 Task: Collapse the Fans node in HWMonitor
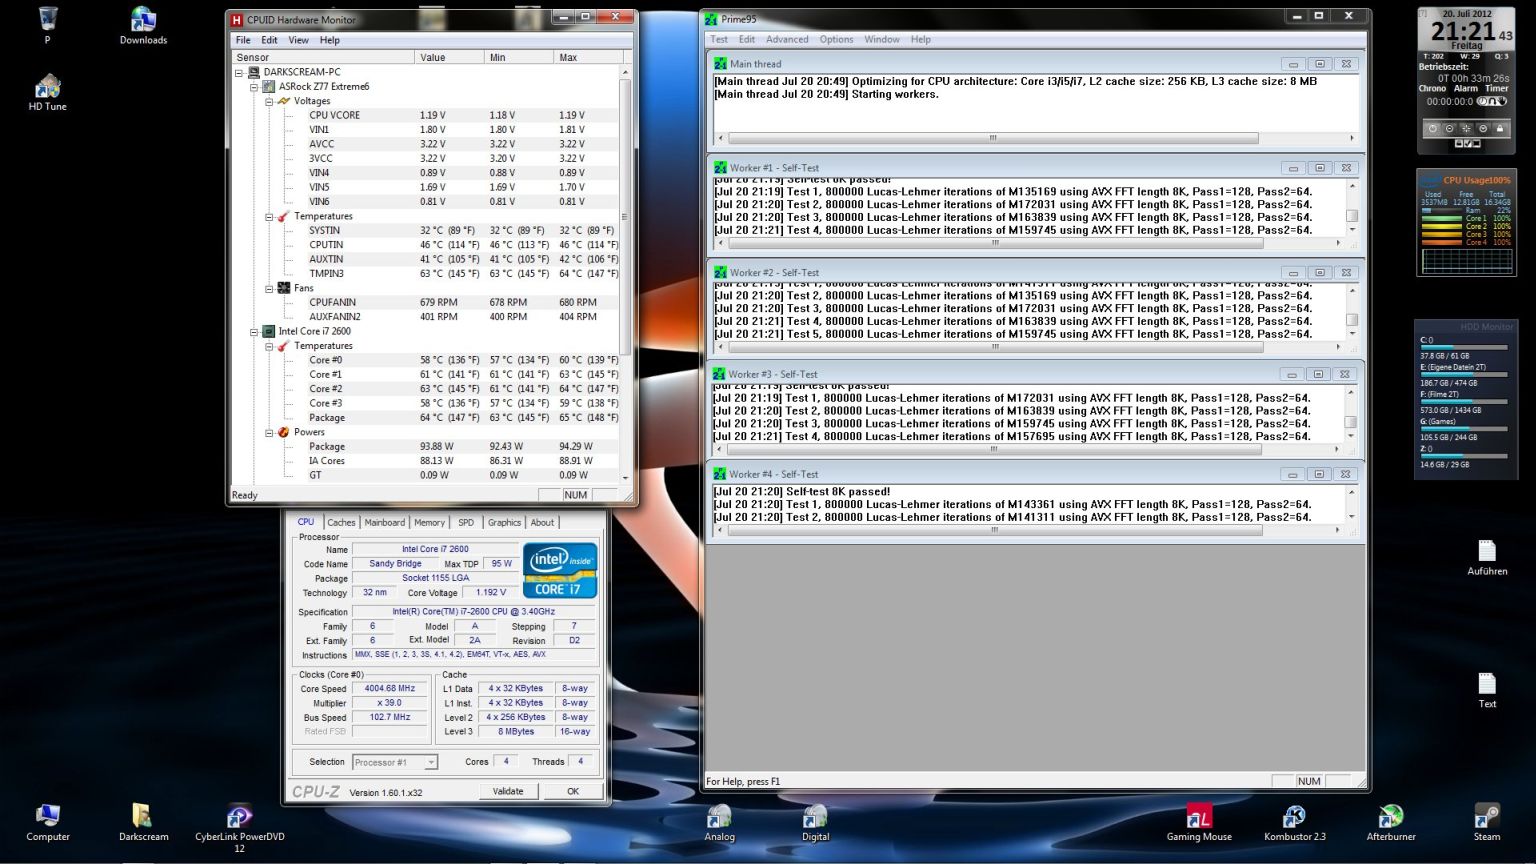tap(269, 288)
